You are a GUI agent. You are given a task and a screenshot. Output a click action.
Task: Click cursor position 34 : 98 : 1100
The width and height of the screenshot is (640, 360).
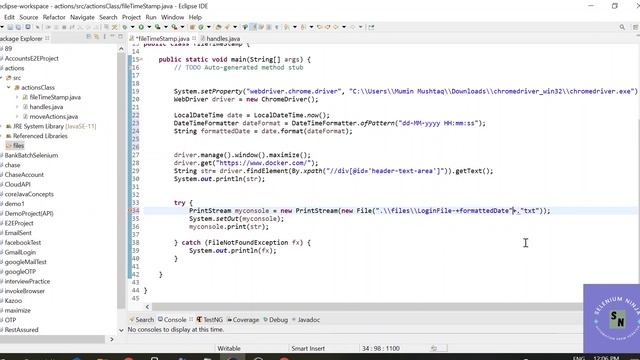[380, 348]
